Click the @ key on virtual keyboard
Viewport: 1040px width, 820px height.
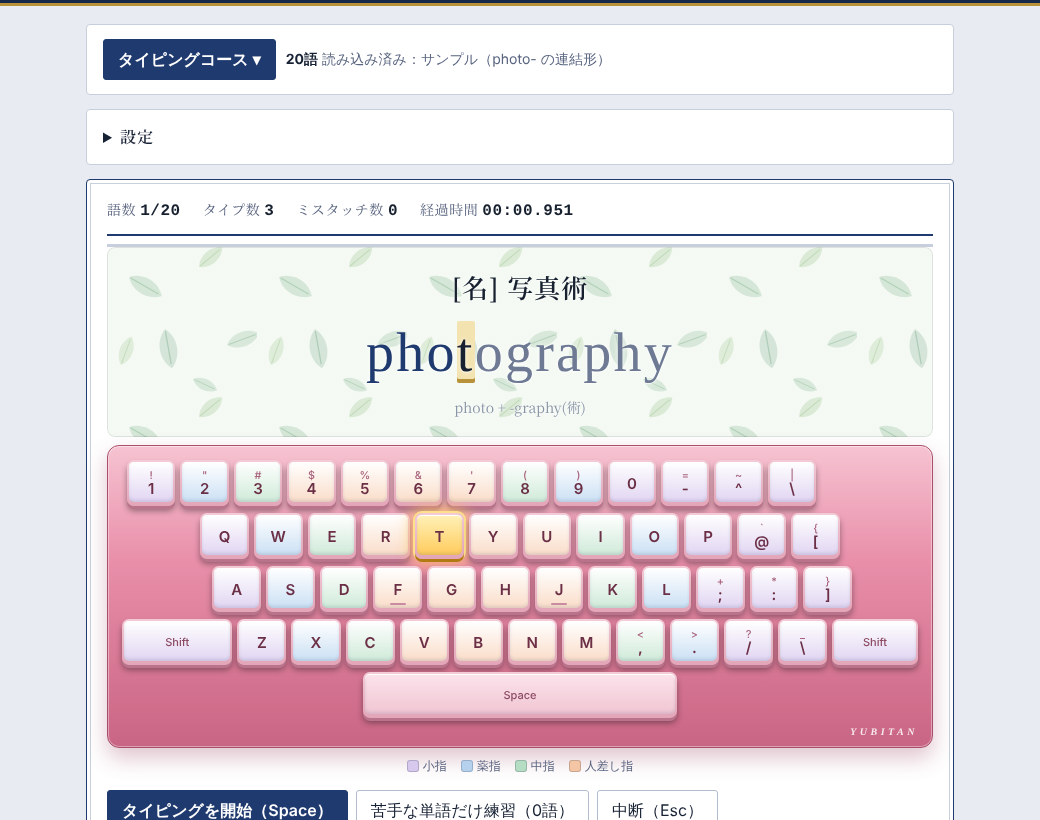pyautogui.click(x=761, y=536)
